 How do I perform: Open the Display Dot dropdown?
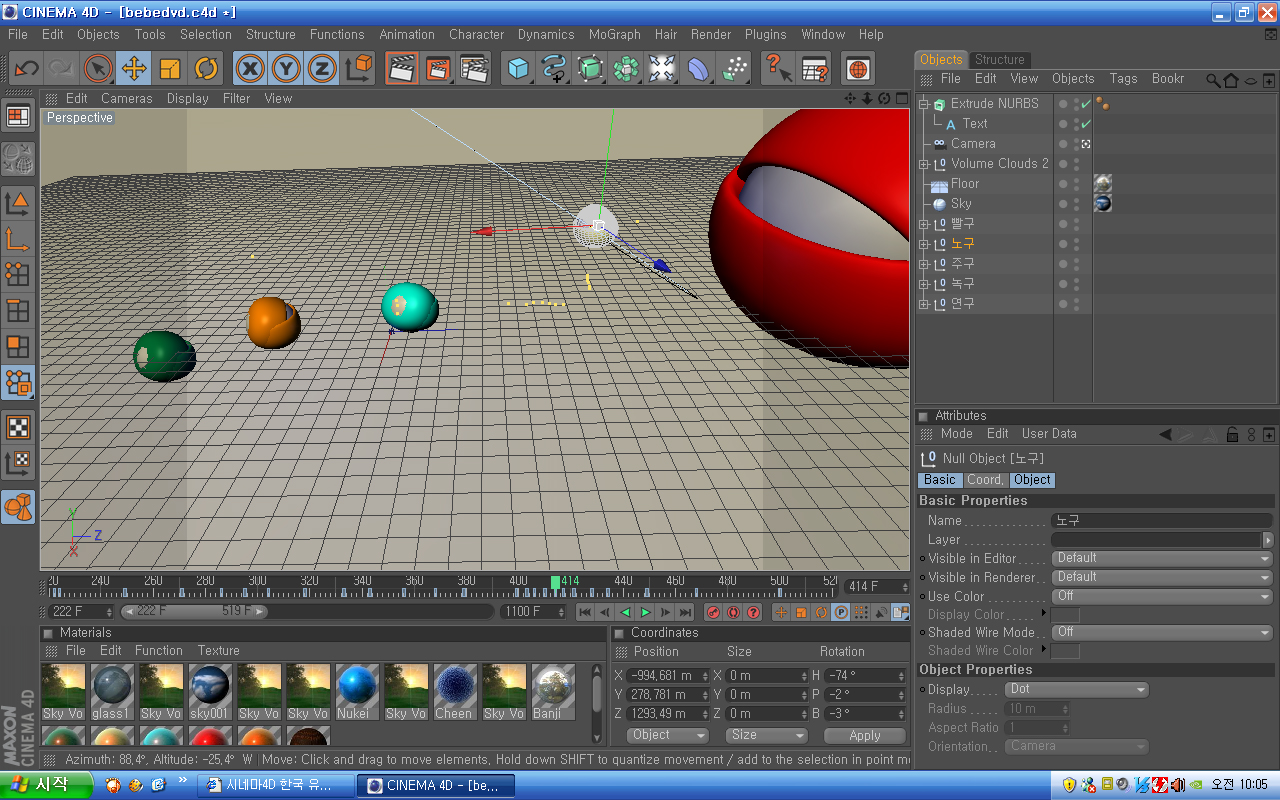(1077, 689)
